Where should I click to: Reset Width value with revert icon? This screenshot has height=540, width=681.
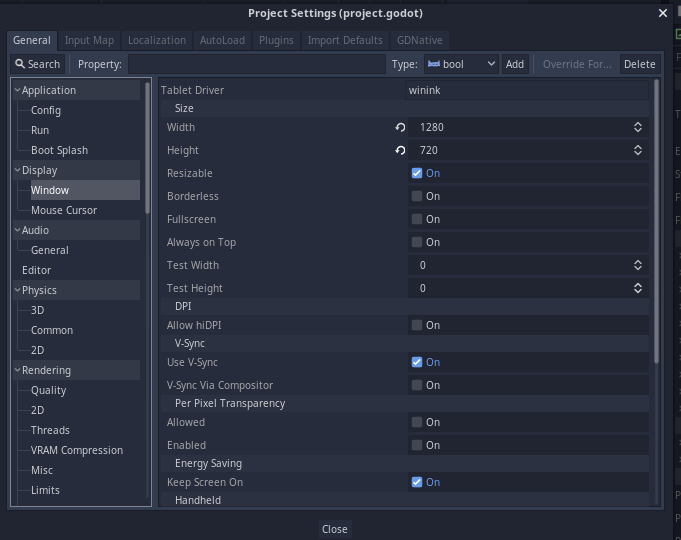pos(400,128)
